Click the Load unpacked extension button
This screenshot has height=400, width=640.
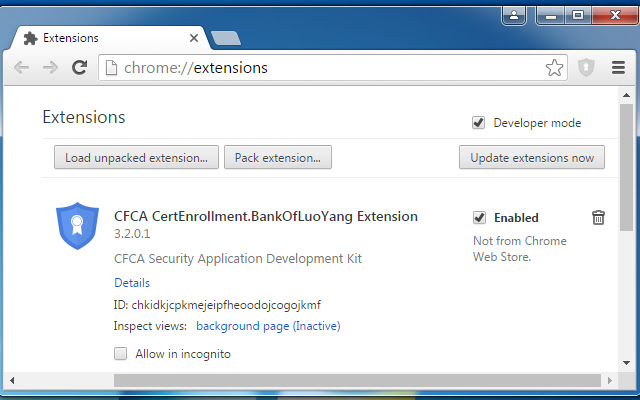click(136, 157)
